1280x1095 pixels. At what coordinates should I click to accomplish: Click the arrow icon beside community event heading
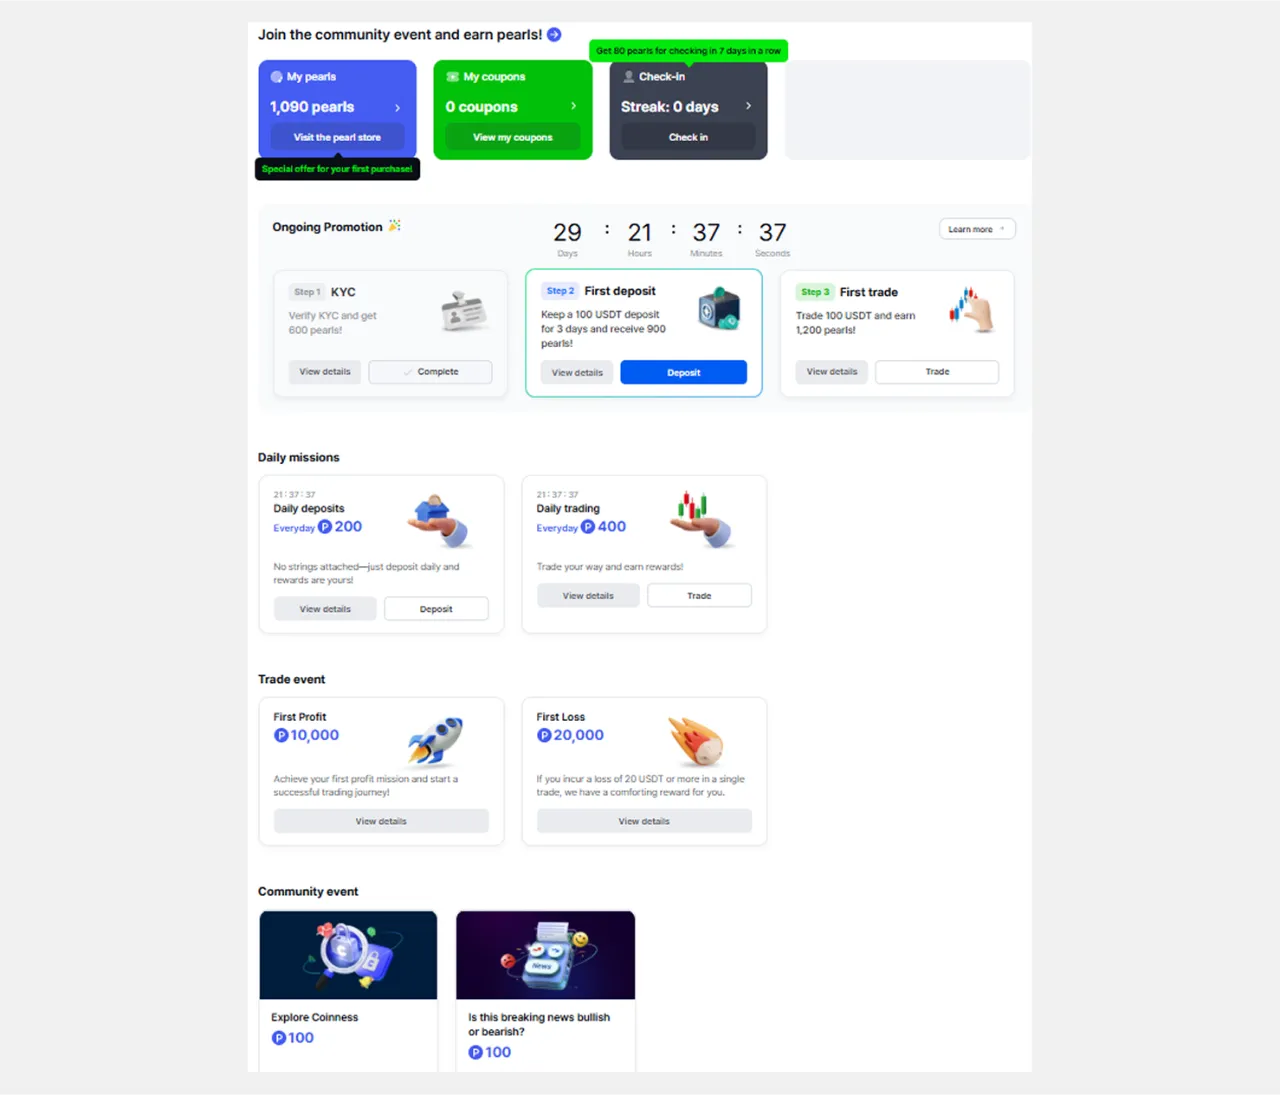click(x=554, y=35)
